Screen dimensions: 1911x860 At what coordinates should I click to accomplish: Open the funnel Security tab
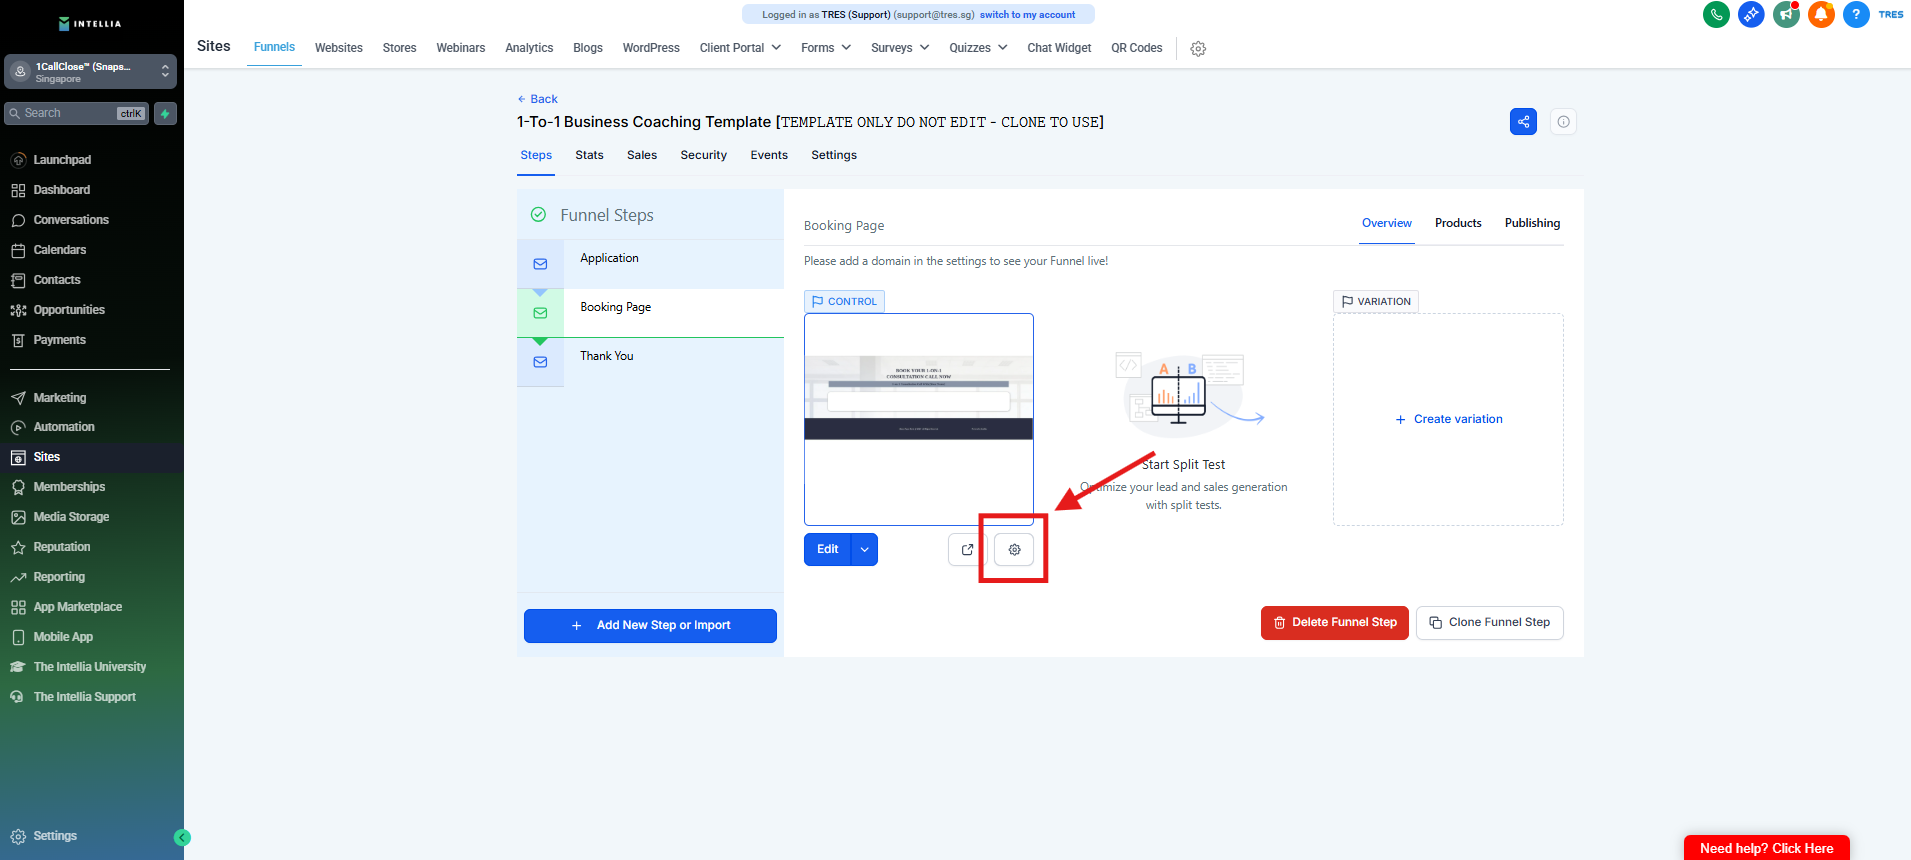pyautogui.click(x=704, y=155)
